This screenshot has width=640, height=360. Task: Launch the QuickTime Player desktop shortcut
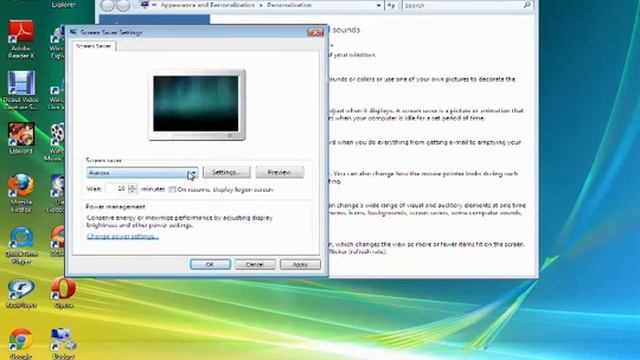[21, 245]
